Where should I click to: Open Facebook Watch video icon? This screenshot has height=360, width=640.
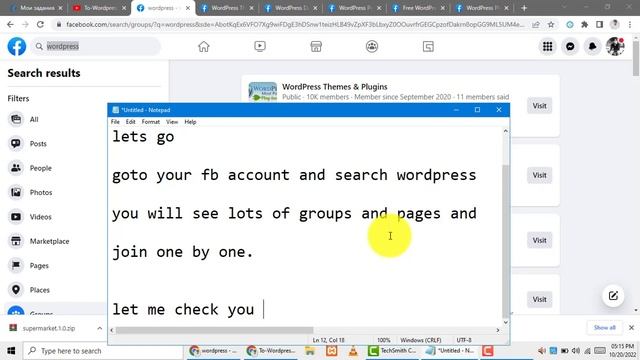pos(260,47)
